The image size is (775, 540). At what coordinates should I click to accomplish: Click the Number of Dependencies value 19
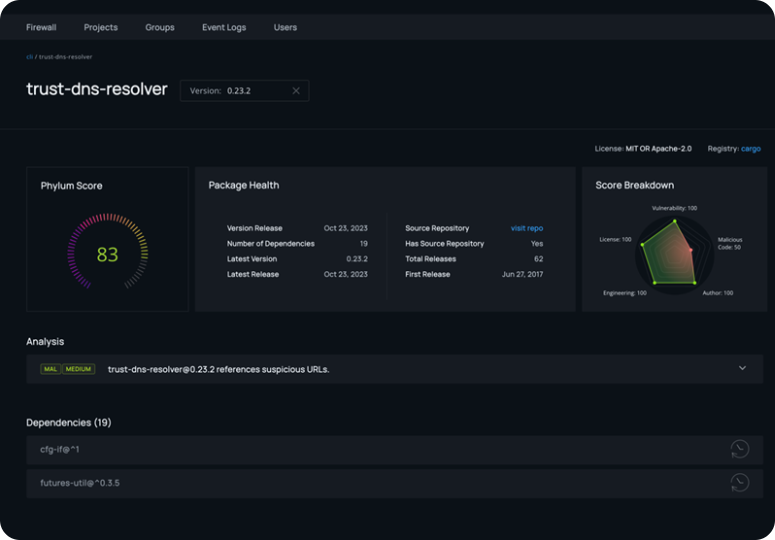363,244
